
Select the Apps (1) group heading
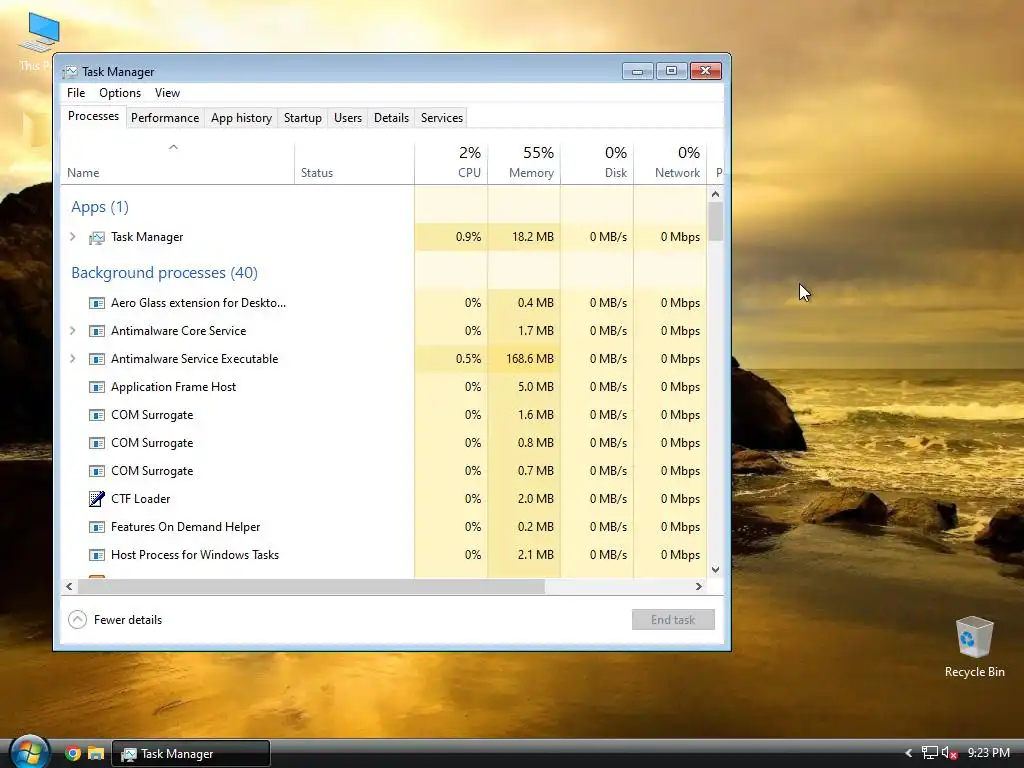pos(100,207)
